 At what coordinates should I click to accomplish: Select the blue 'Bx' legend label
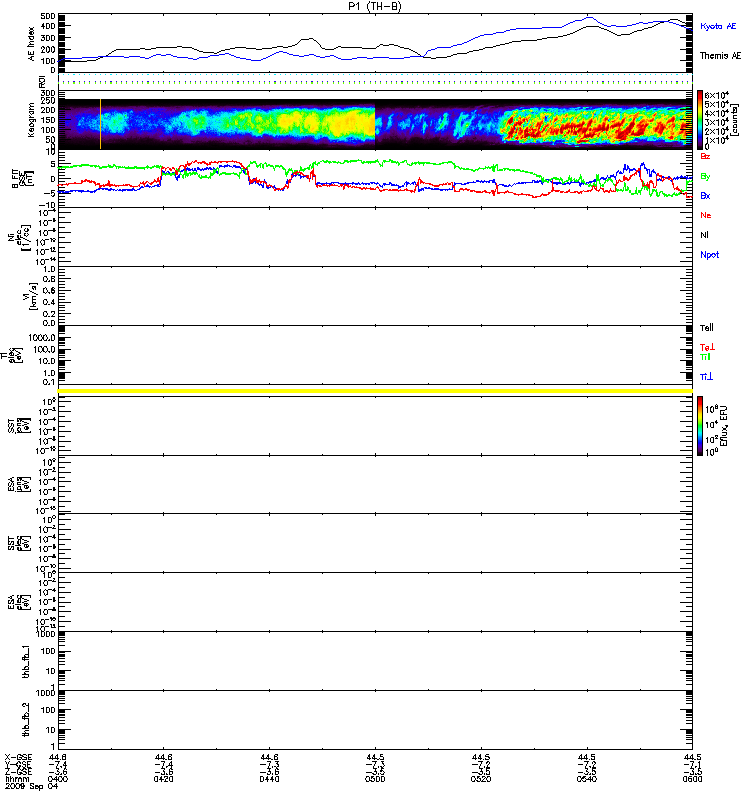pos(705,195)
